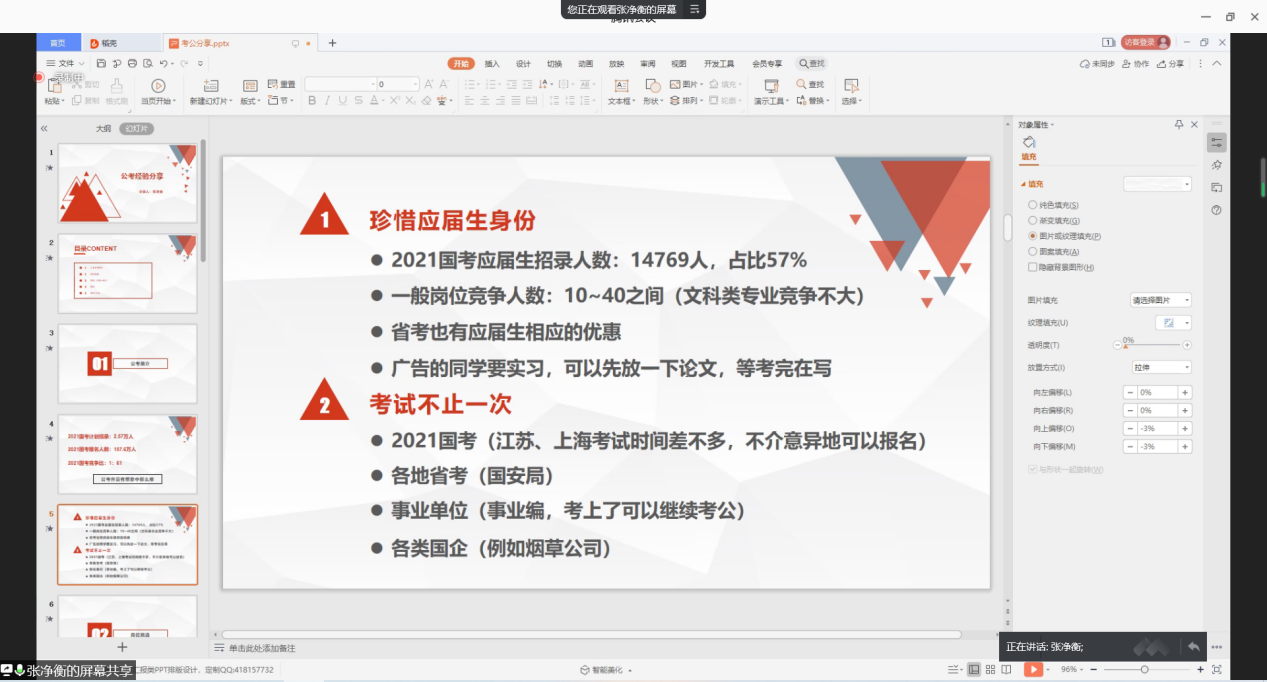The height and width of the screenshot is (682, 1267).
Task: Select the 纯色填充 radio option
Action: click(x=1033, y=205)
